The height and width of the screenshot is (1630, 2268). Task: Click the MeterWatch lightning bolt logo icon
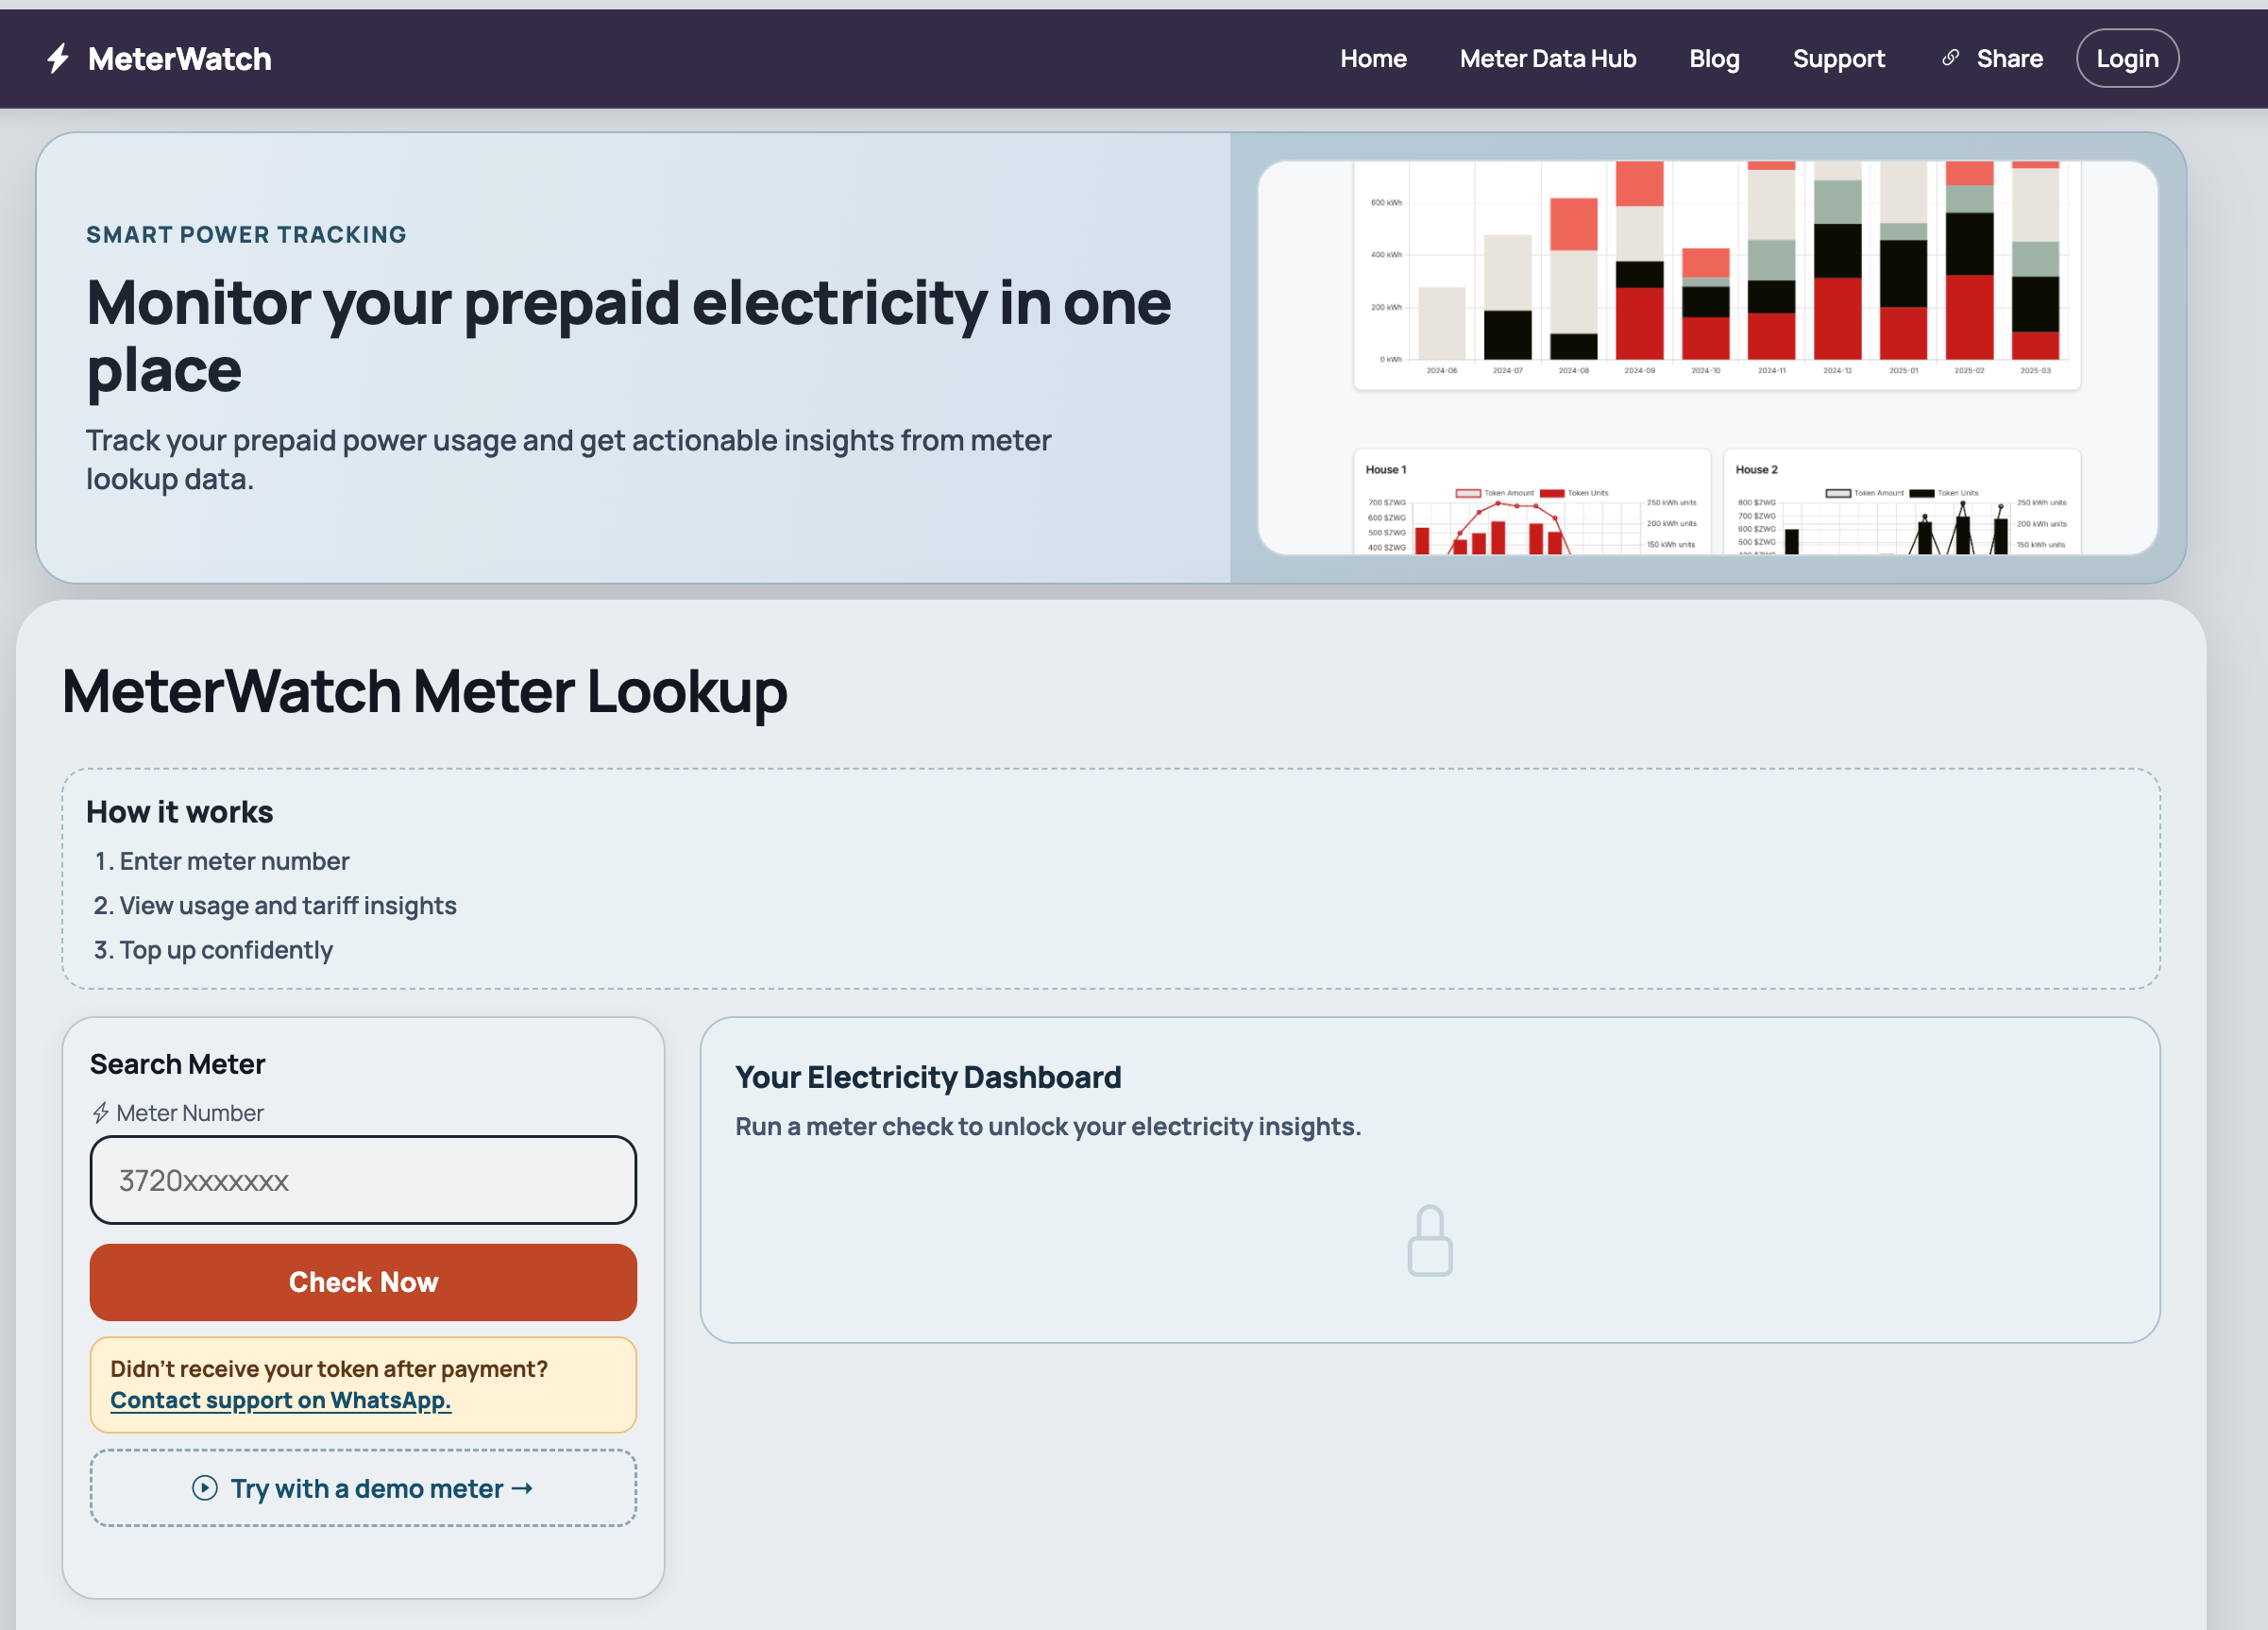coord(58,59)
